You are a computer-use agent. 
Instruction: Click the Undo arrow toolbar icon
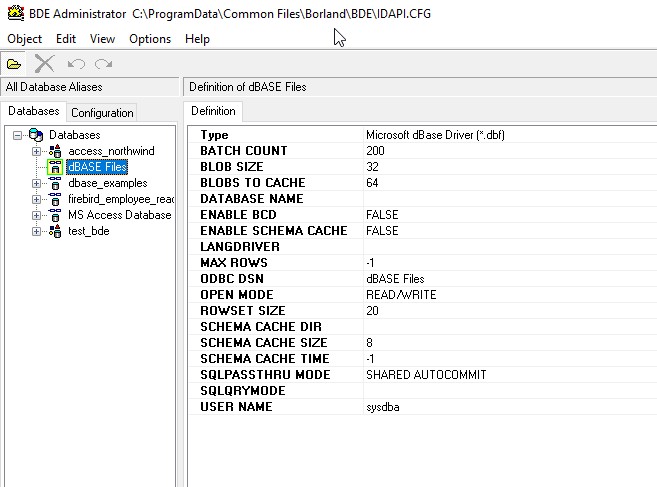pyautogui.click(x=76, y=63)
